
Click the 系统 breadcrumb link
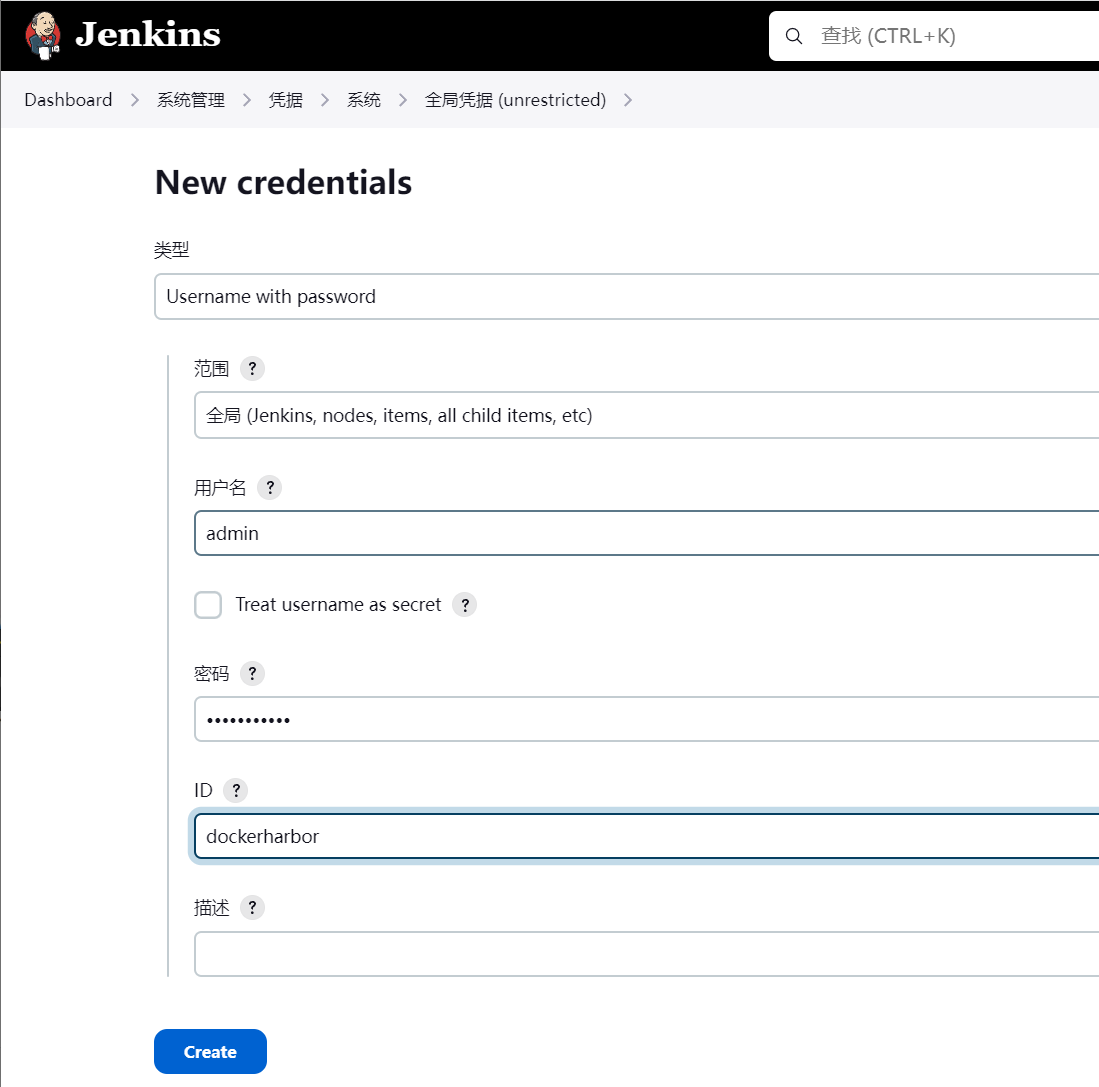pyautogui.click(x=363, y=100)
